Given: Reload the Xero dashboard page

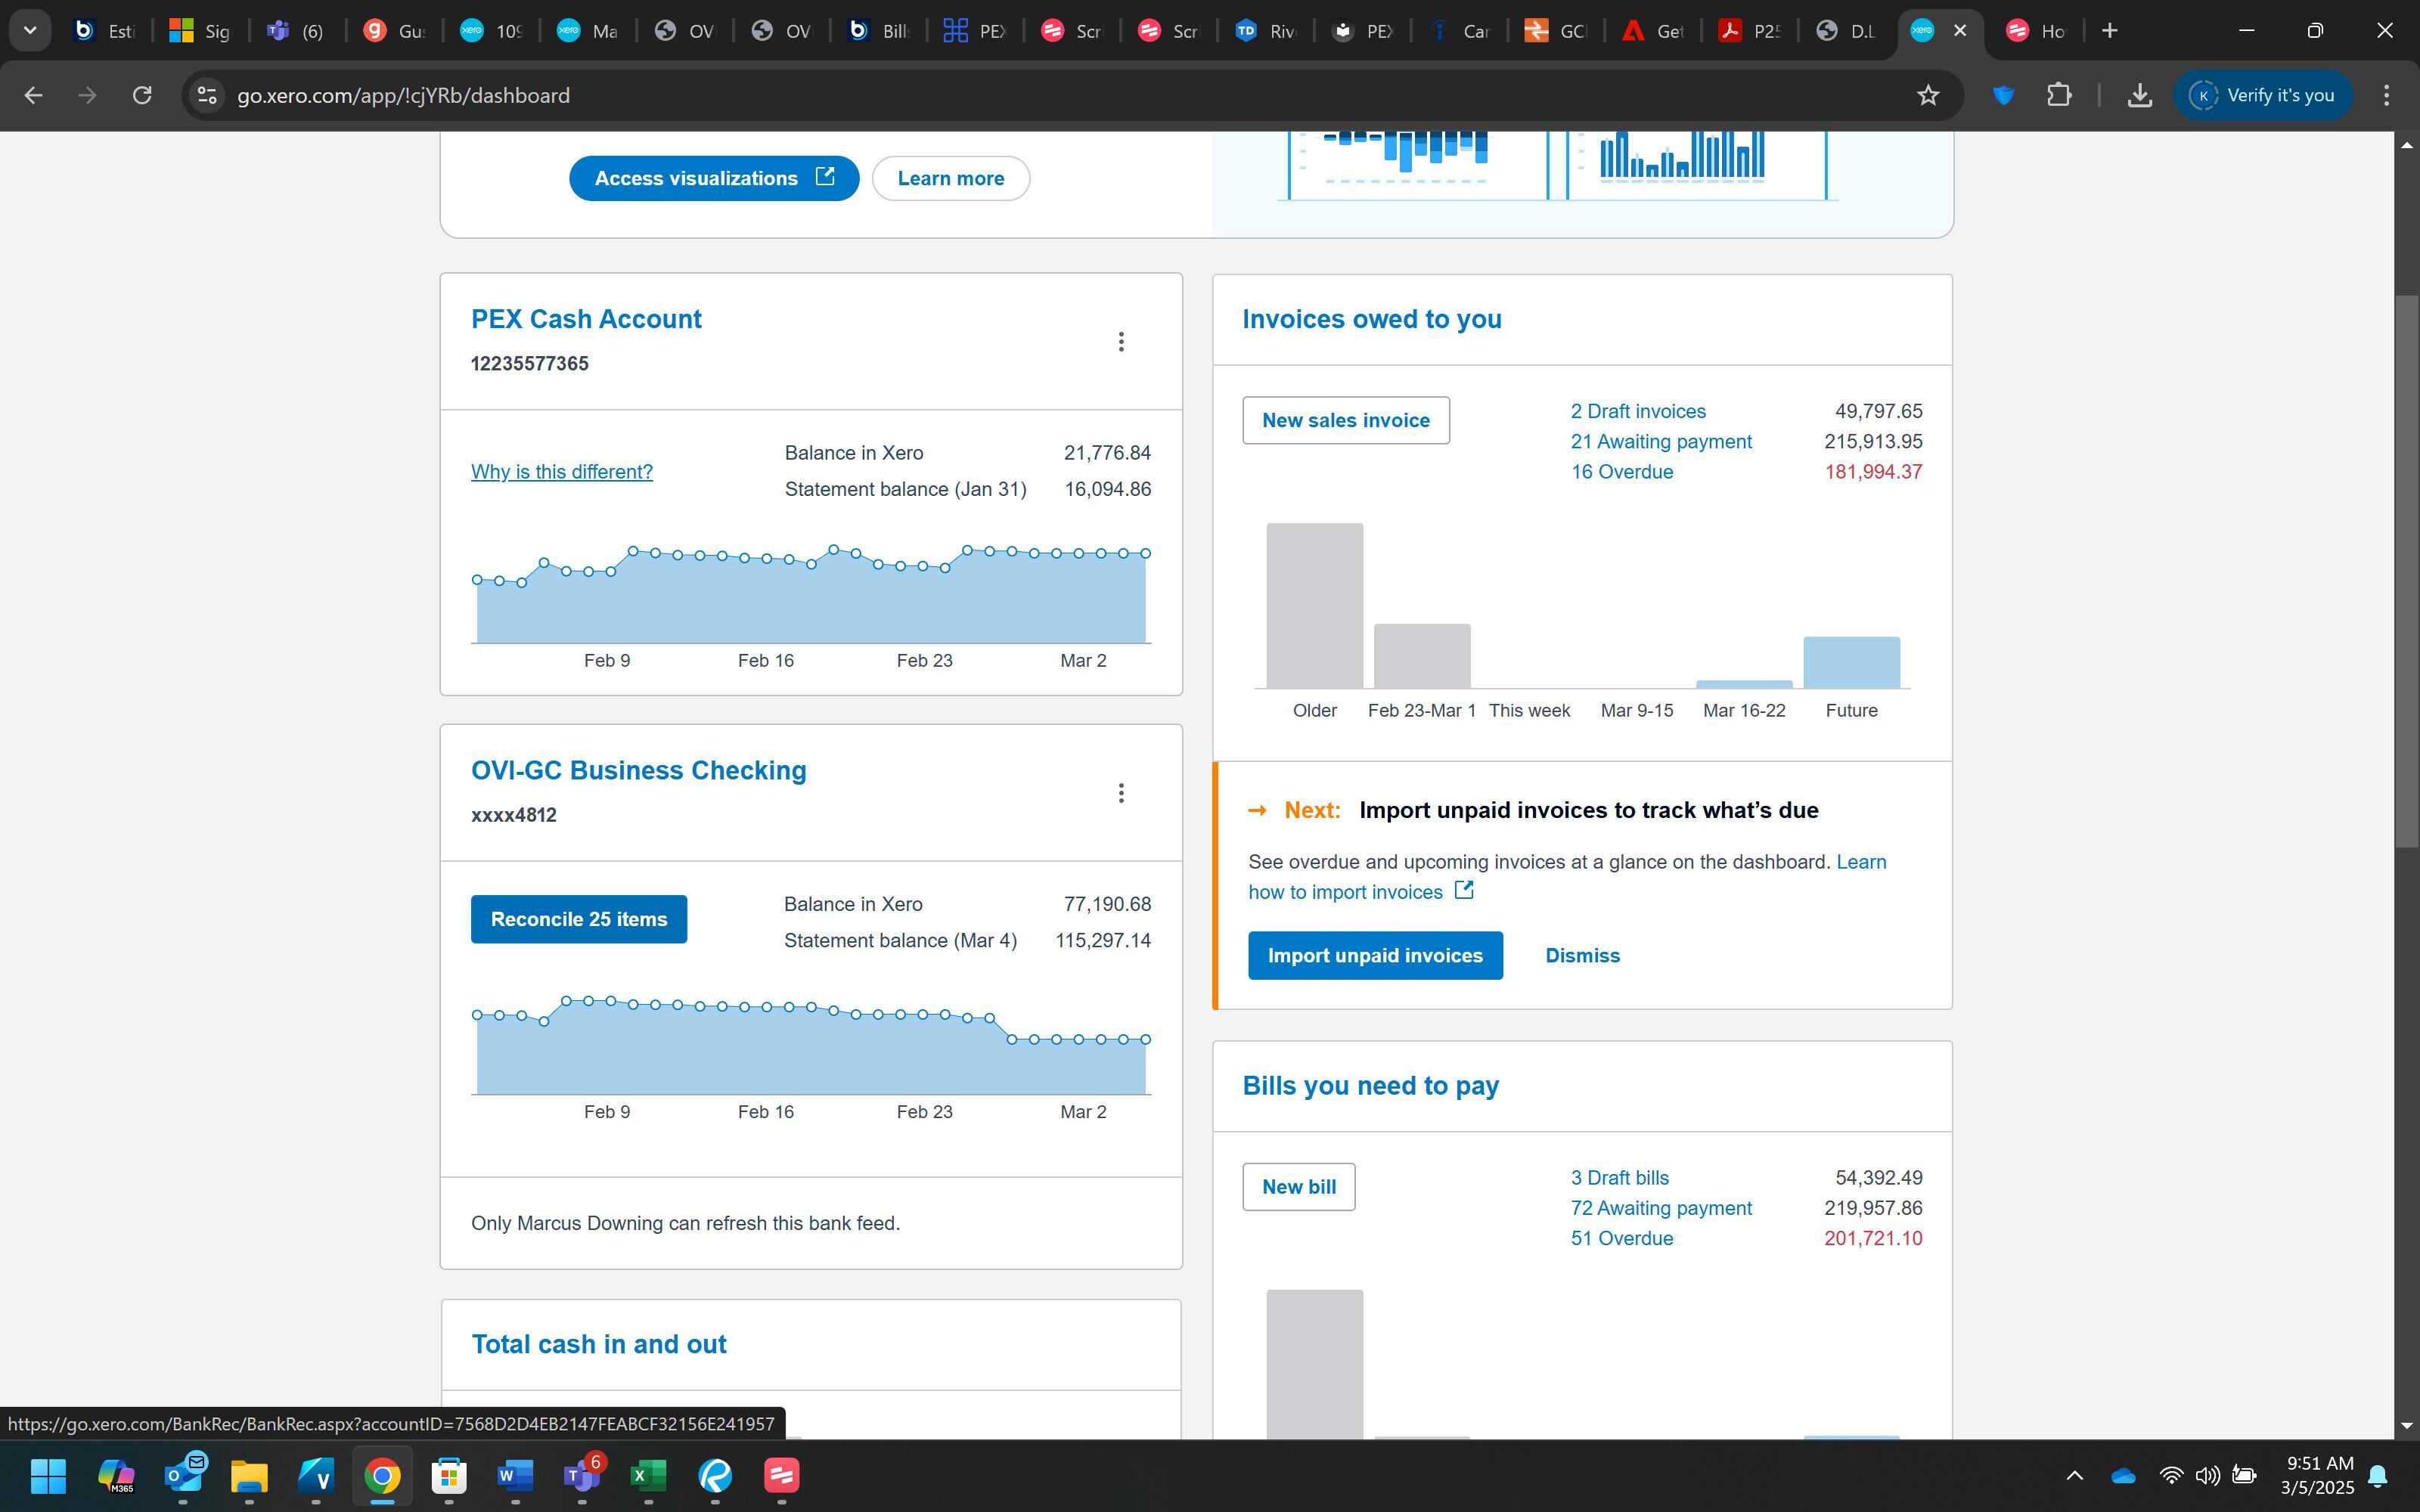Looking at the screenshot, I should click(x=142, y=95).
